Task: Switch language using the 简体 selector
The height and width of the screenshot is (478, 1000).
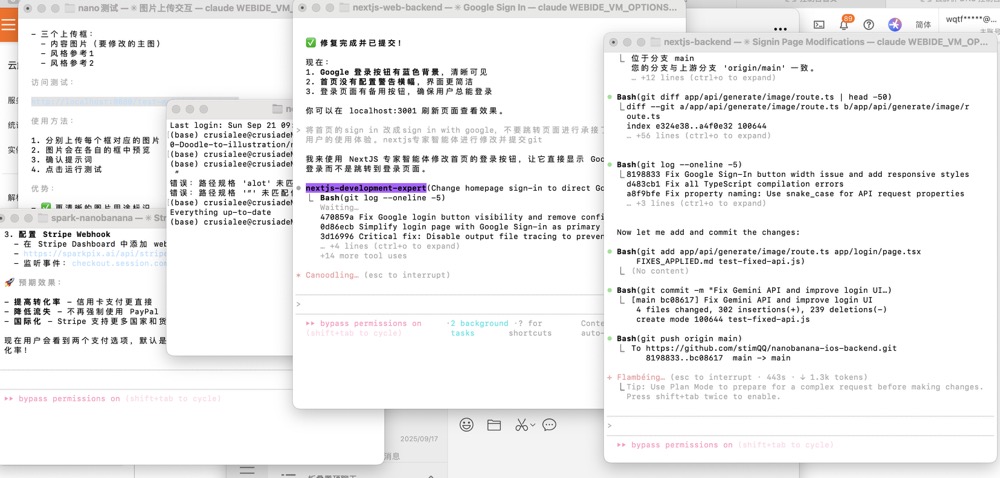Action: 923,25
